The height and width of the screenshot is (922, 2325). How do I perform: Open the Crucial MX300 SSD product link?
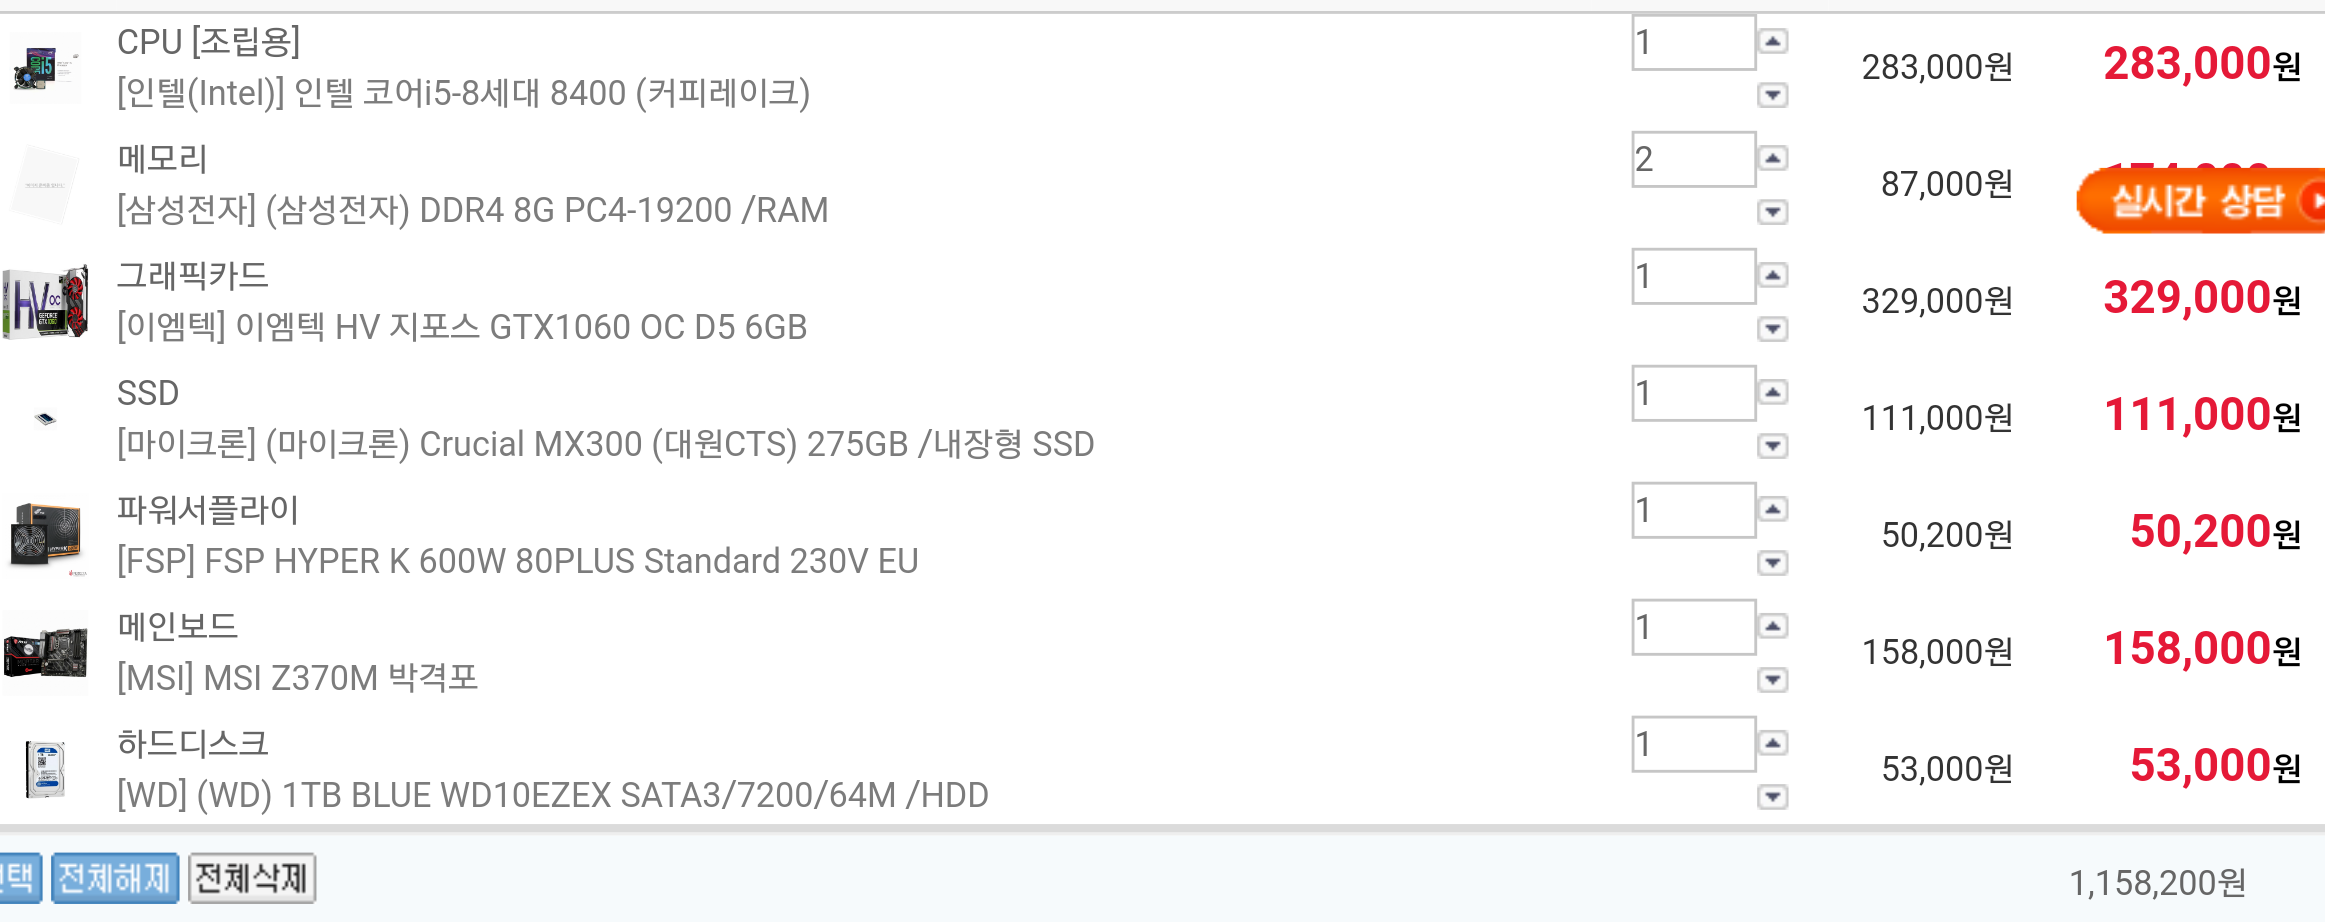606,444
